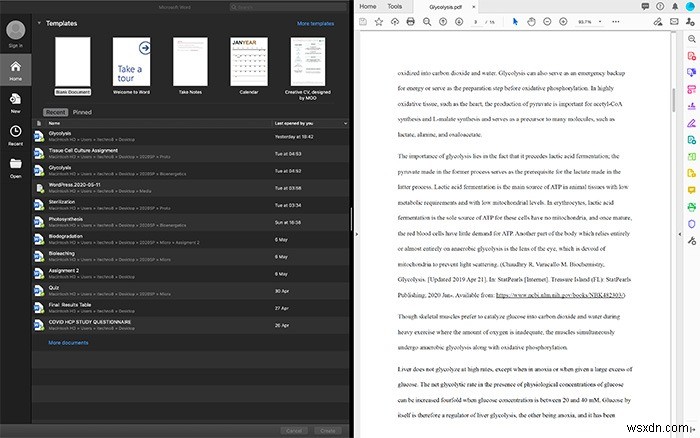Click the share with others person icon
The height and width of the screenshot is (438, 700).
pos(690,21)
